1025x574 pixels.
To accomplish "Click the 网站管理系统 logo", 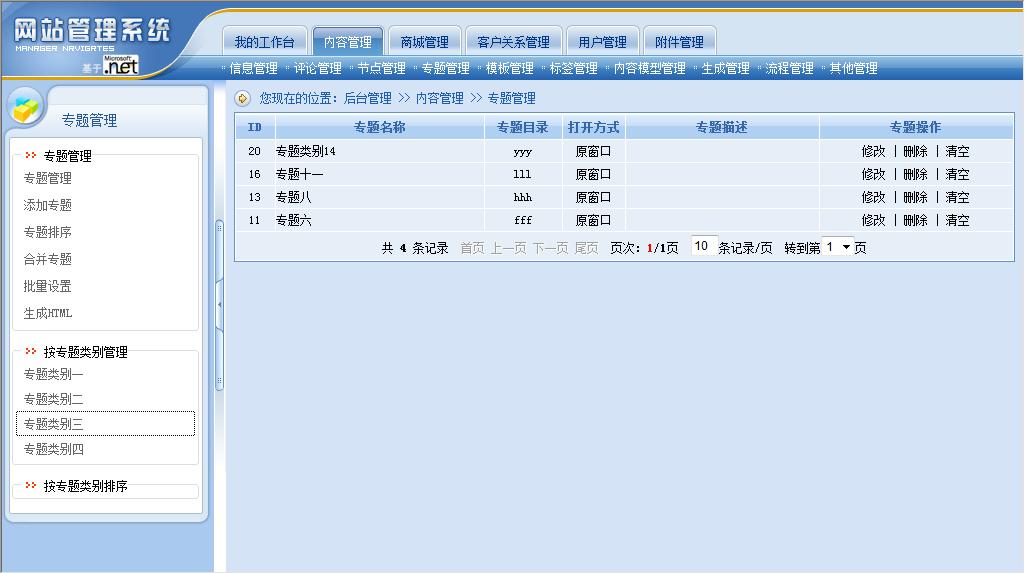I will [92, 32].
